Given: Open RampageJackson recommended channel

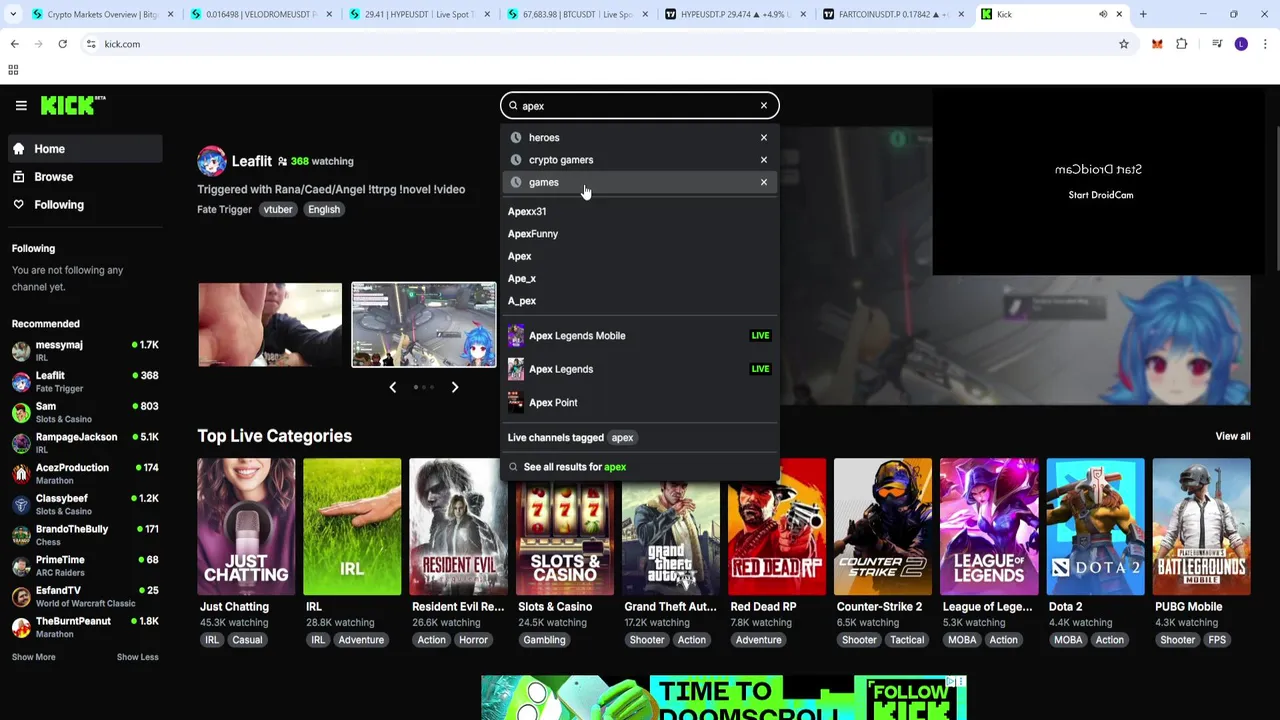Looking at the screenshot, I should pos(84,443).
